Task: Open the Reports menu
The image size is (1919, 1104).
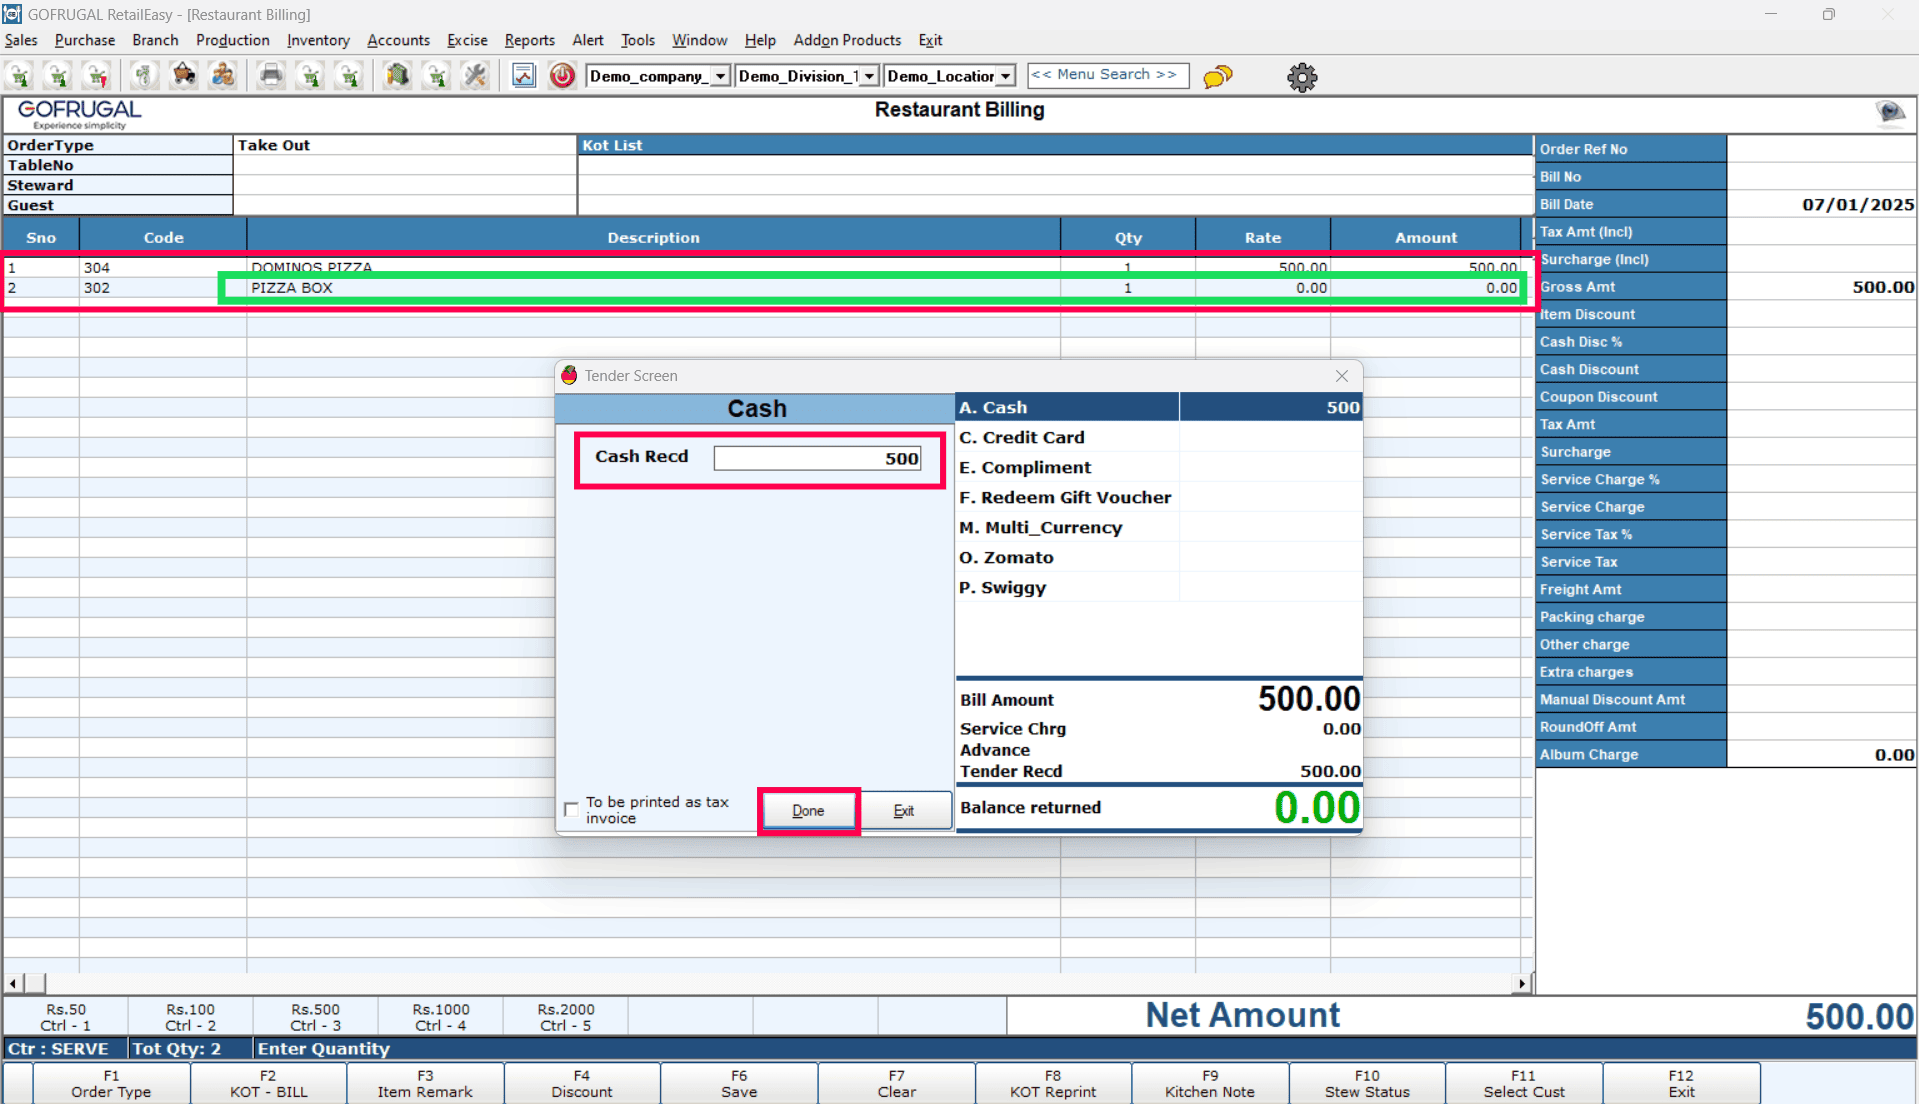Action: 529,40
